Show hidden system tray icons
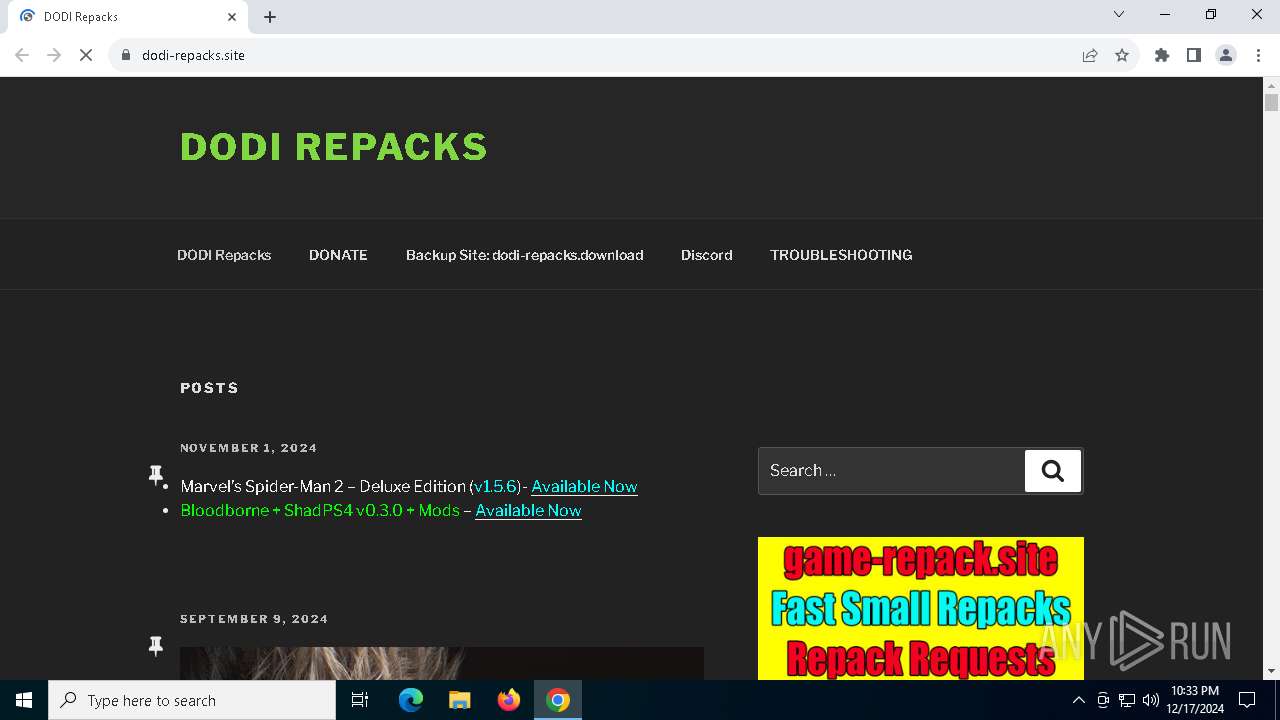The width and height of the screenshot is (1280, 720). coord(1078,700)
